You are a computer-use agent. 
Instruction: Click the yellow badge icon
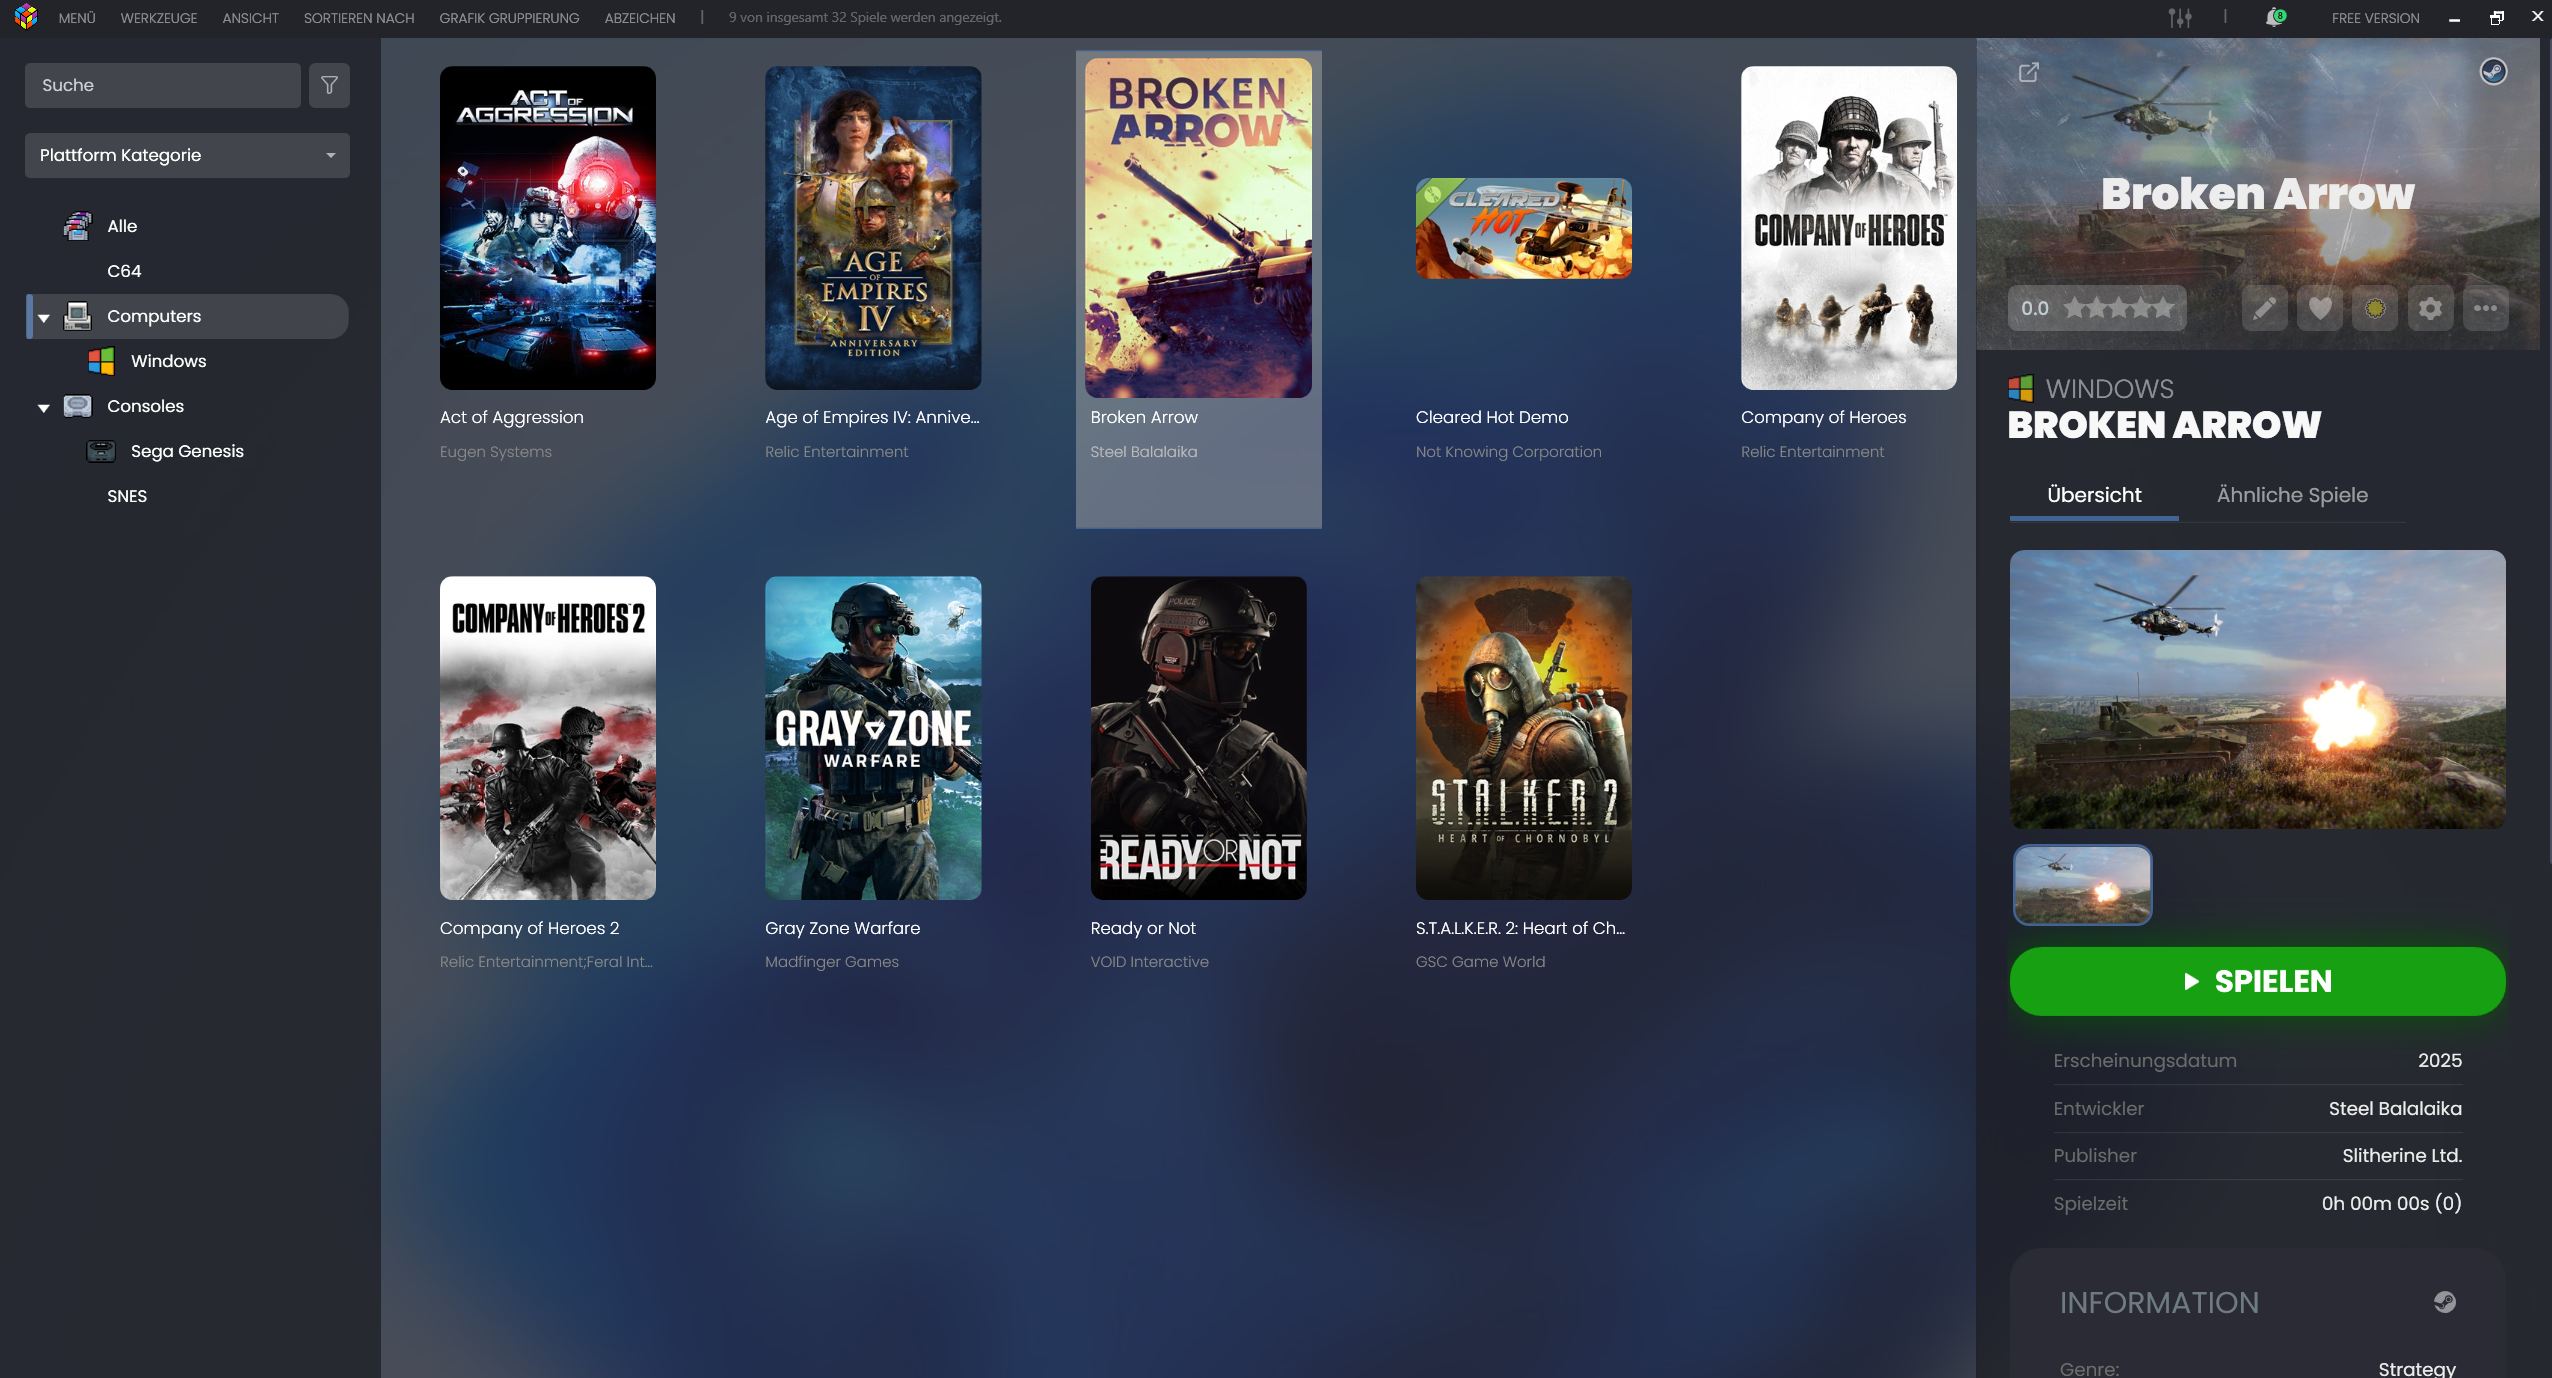click(x=2375, y=308)
